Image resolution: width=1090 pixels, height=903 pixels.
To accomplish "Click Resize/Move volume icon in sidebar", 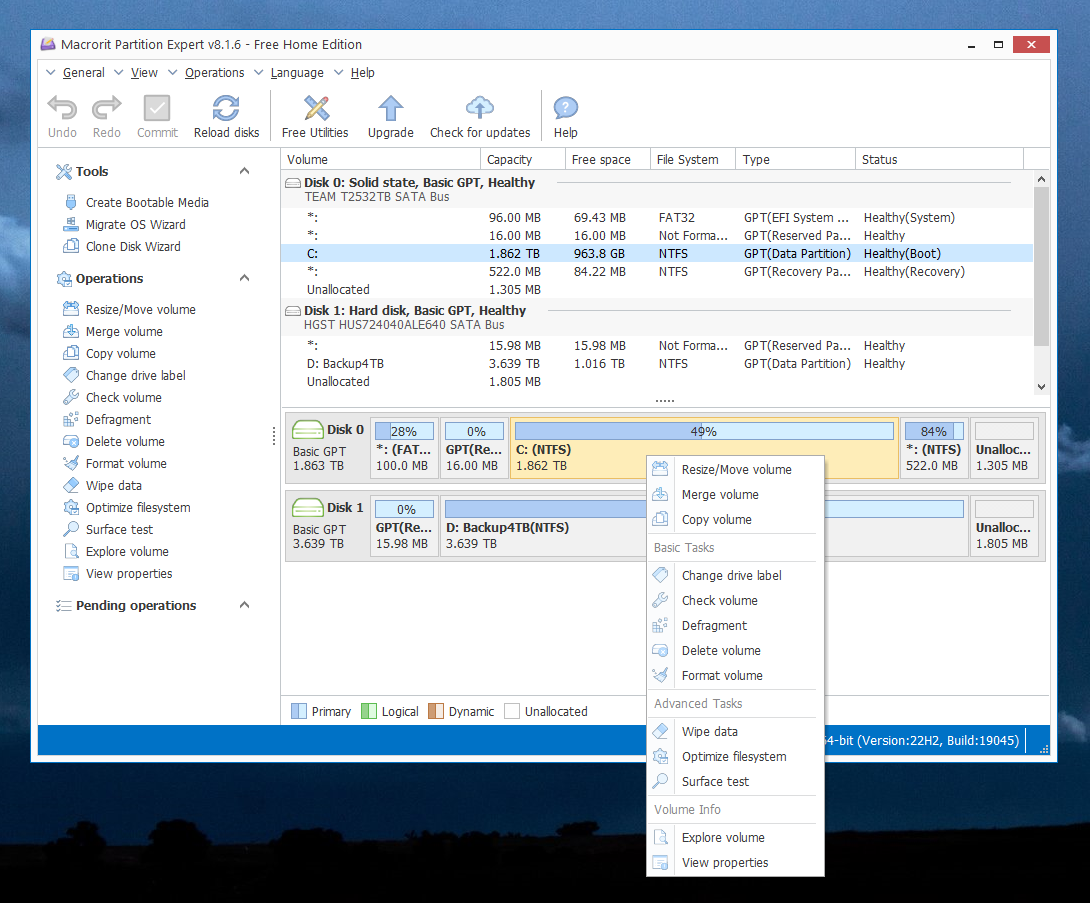I will pyautogui.click(x=70, y=309).
